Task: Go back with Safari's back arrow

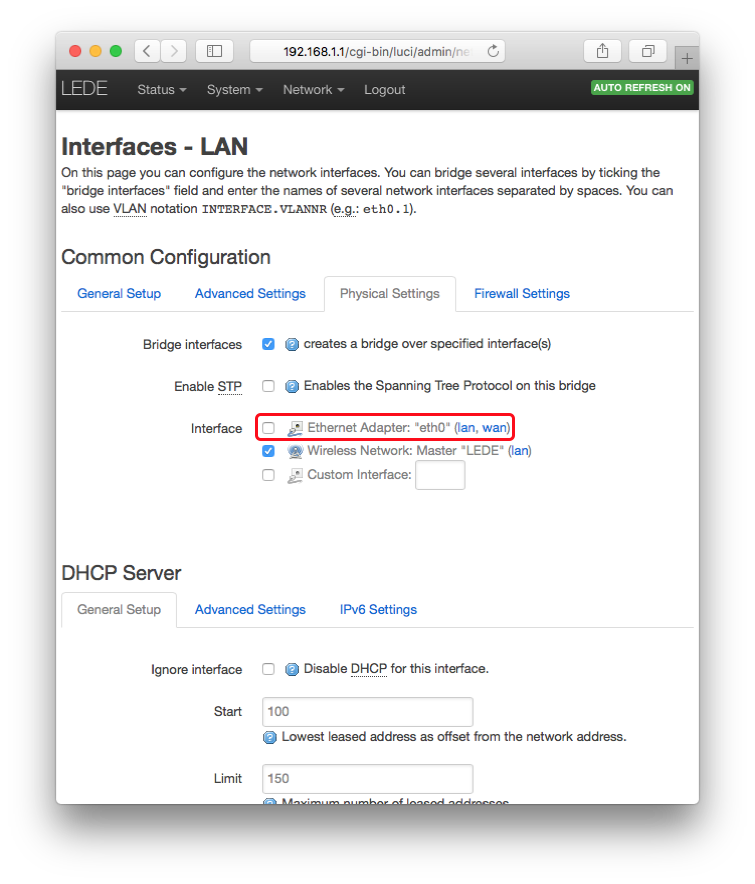Action: (x=147, y=51)
